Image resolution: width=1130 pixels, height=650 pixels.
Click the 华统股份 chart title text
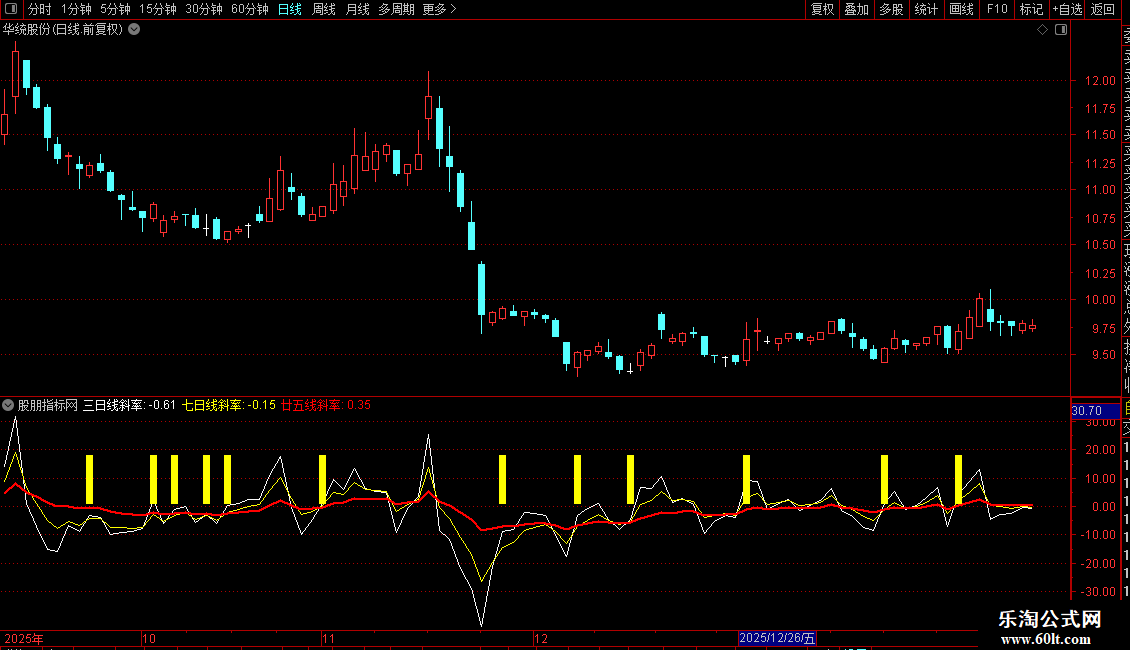(63, 30)
